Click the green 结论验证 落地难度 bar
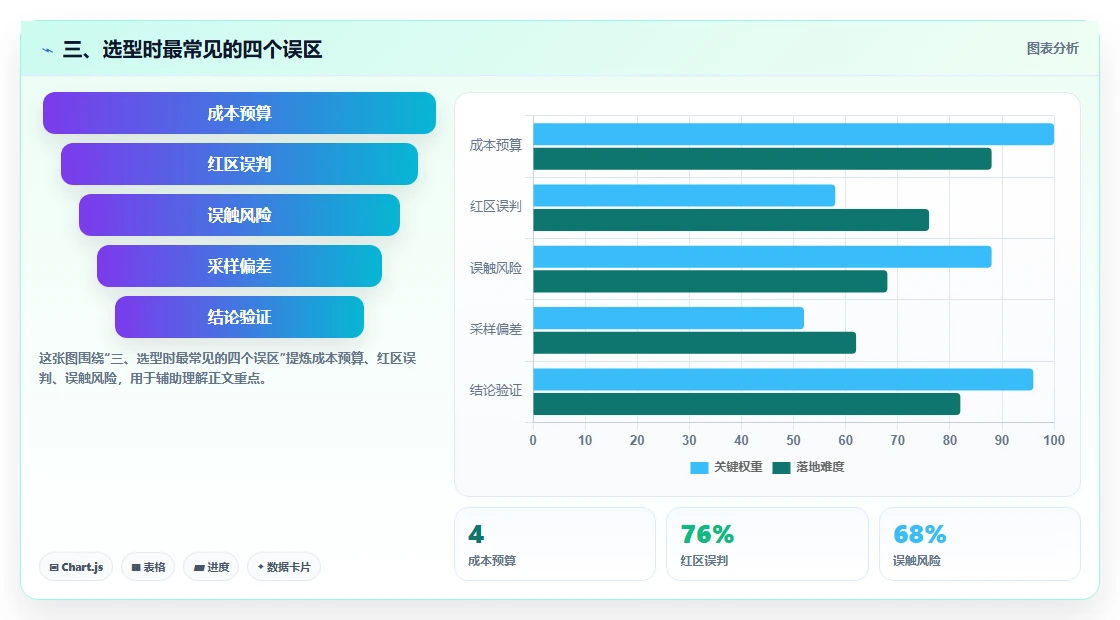The width and height of the screenshot is (1120, 620). (x=746, y=404)
